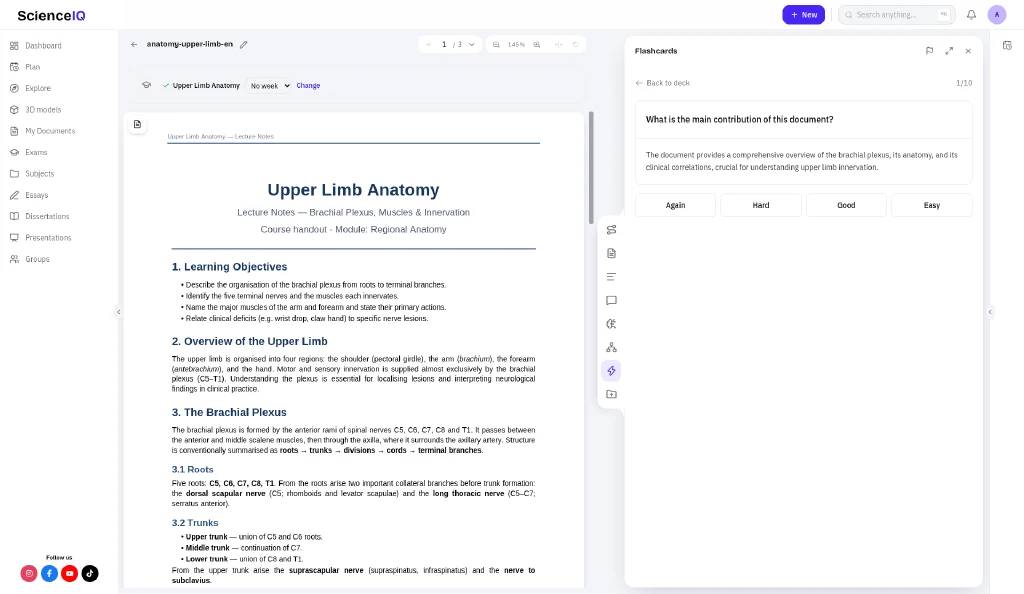
Task: Open the outline lines tool icon
Action: (611, 277)
